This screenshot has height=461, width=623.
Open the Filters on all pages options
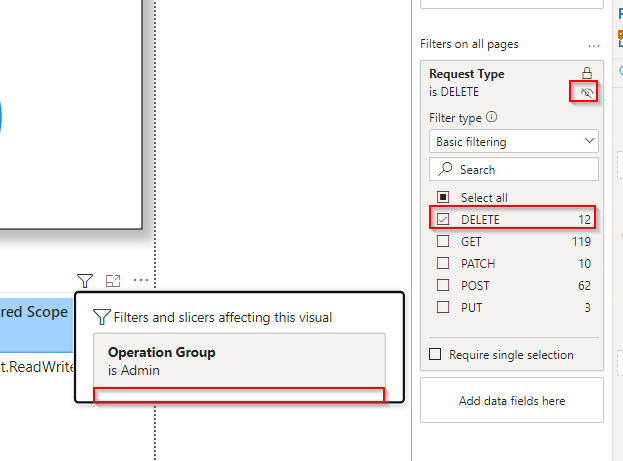point(594,46)
